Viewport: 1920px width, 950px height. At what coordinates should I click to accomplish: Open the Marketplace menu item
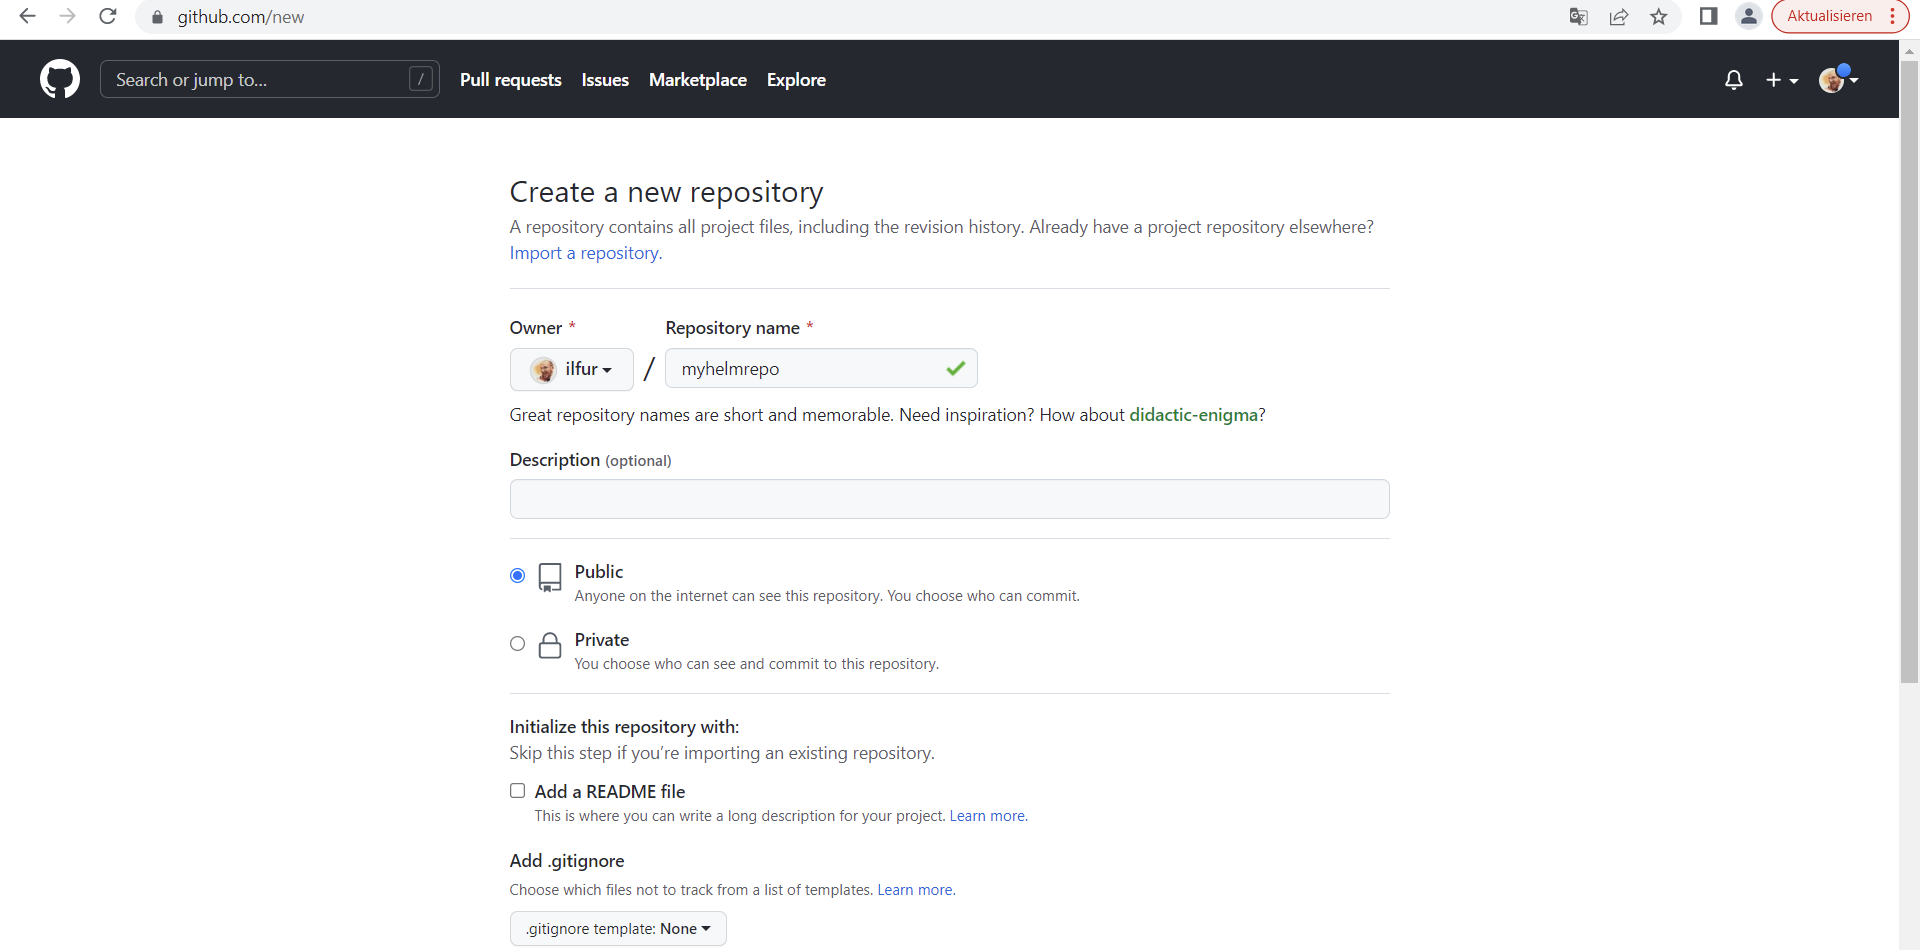tap(697, 80)
